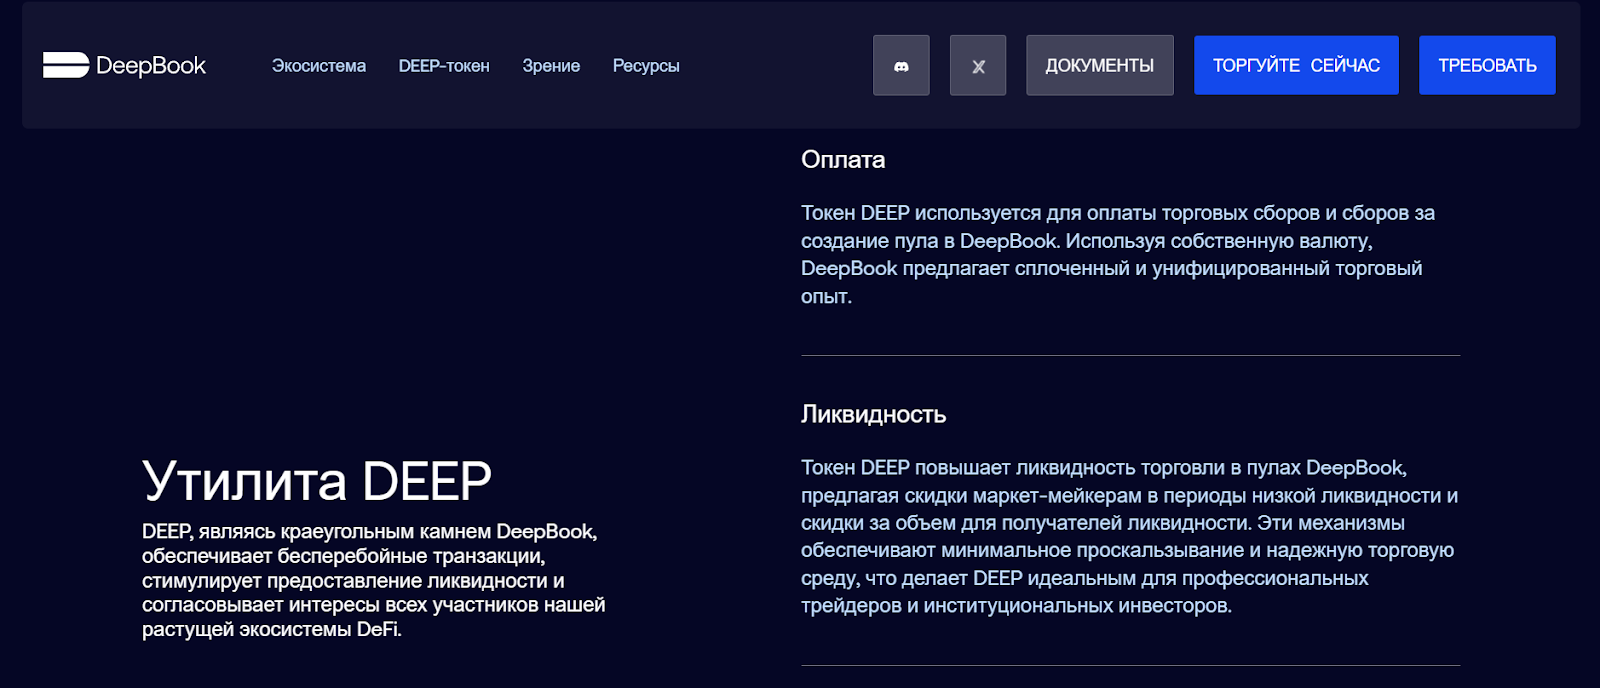The height and width of the screenshot is (688, 1600).
Task: Click the Ликвидность heading
Action: [873, 414]
